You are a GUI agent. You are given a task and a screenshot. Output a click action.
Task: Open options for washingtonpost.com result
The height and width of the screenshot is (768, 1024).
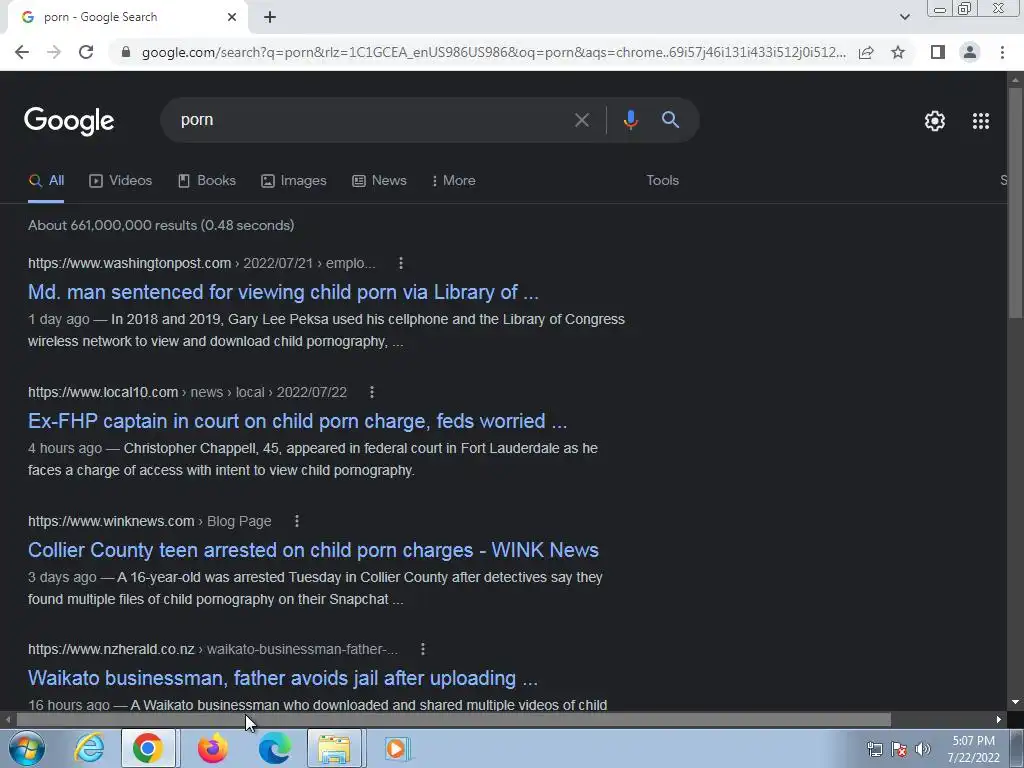click(401, 263)
